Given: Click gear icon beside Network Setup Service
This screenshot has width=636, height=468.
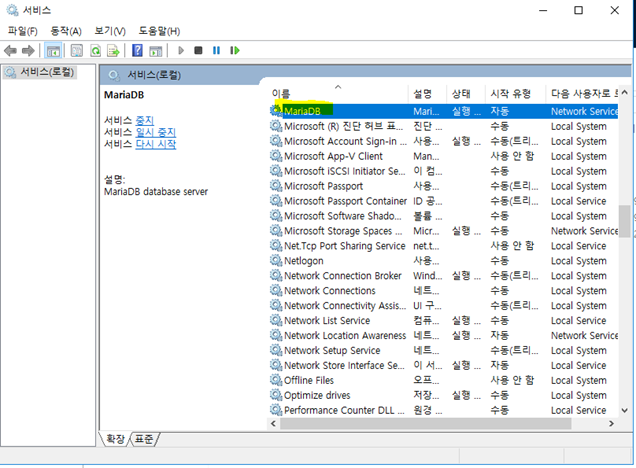Looking at the screenshot, I should [276, 350].
